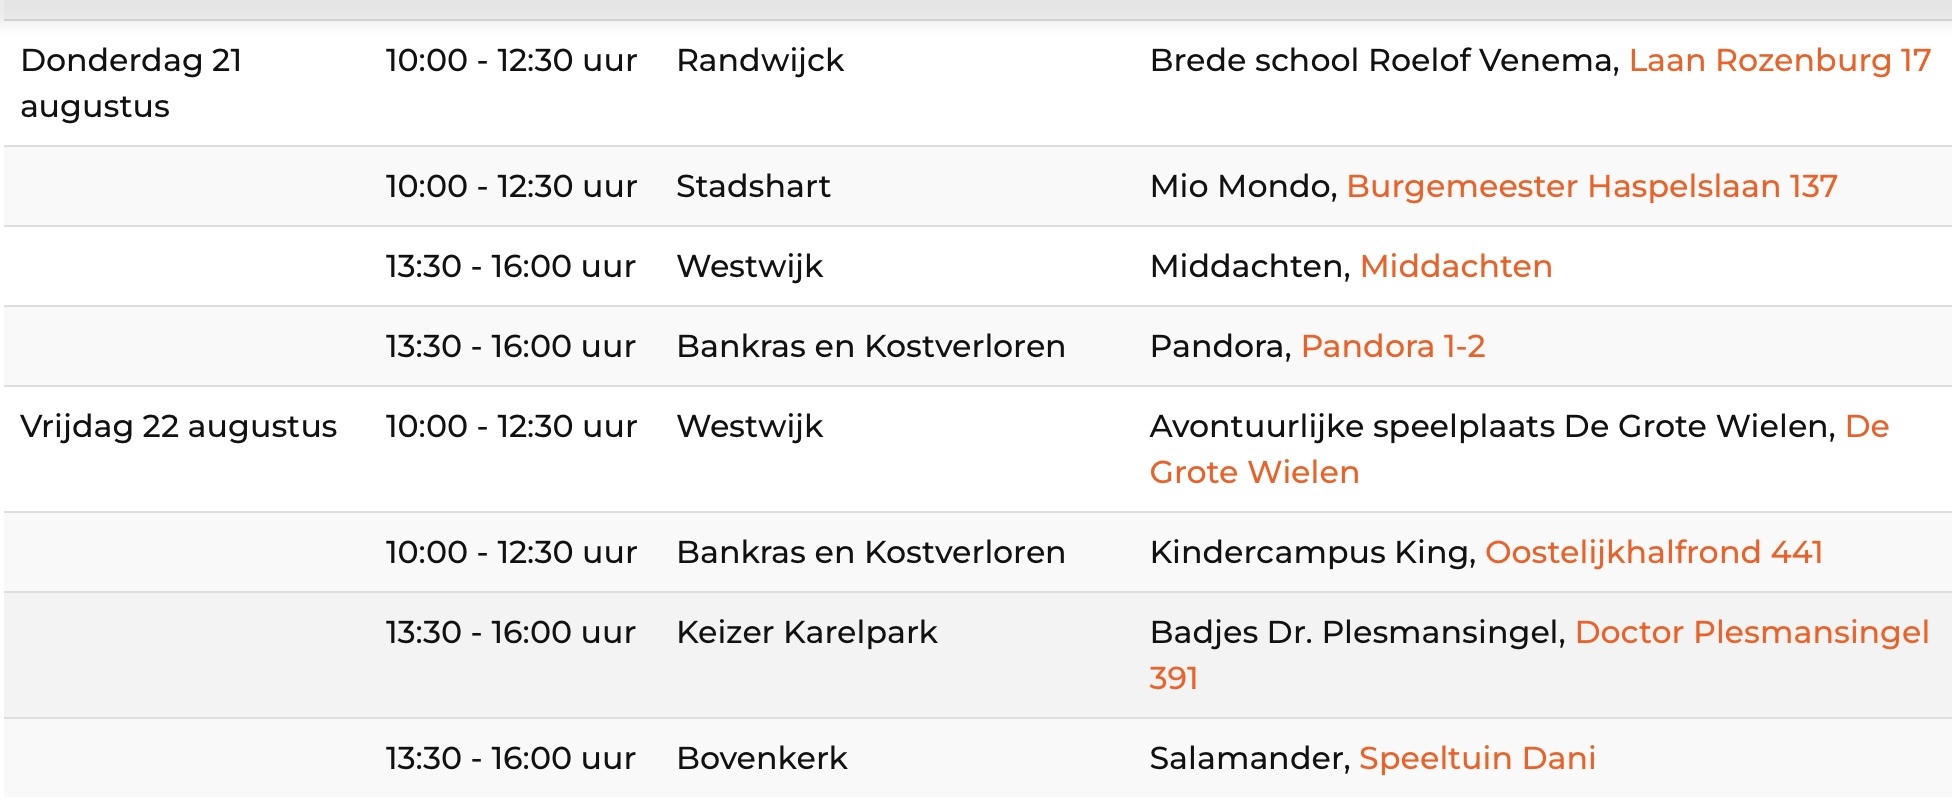This screenshot has height=806, width=1952.
Task: Click Westwijk in the Middachten row
Action: tap(750, 267)
